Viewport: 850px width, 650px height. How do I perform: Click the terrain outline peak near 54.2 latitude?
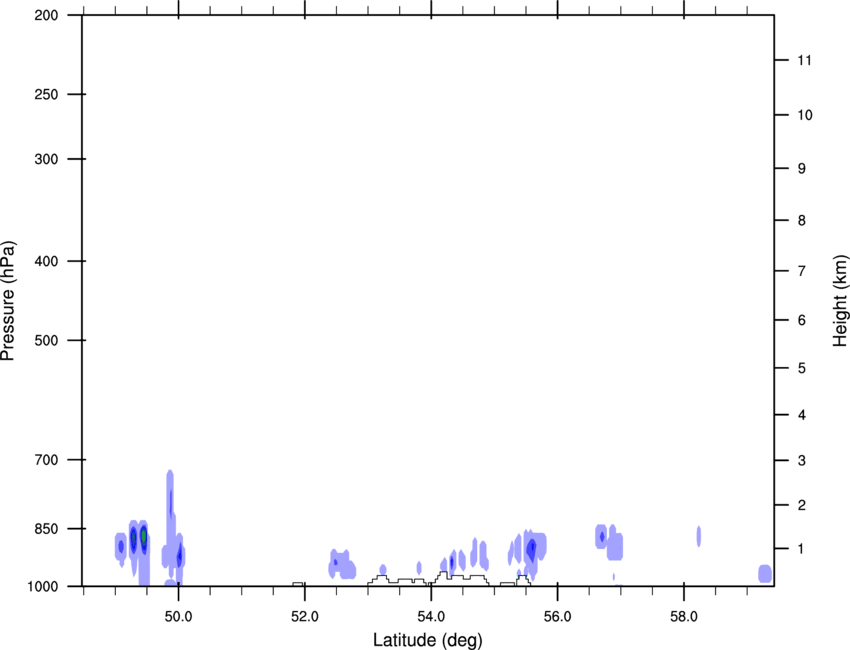click(443, 574)
